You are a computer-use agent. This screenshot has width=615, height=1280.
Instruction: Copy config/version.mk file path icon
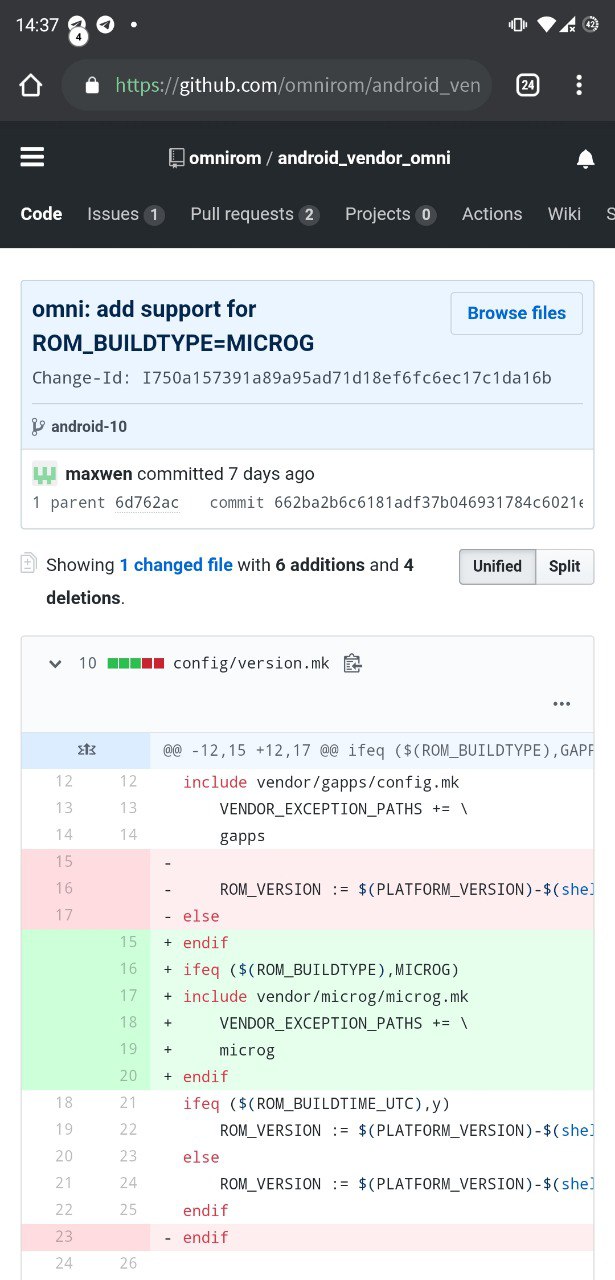pos(352,663)
